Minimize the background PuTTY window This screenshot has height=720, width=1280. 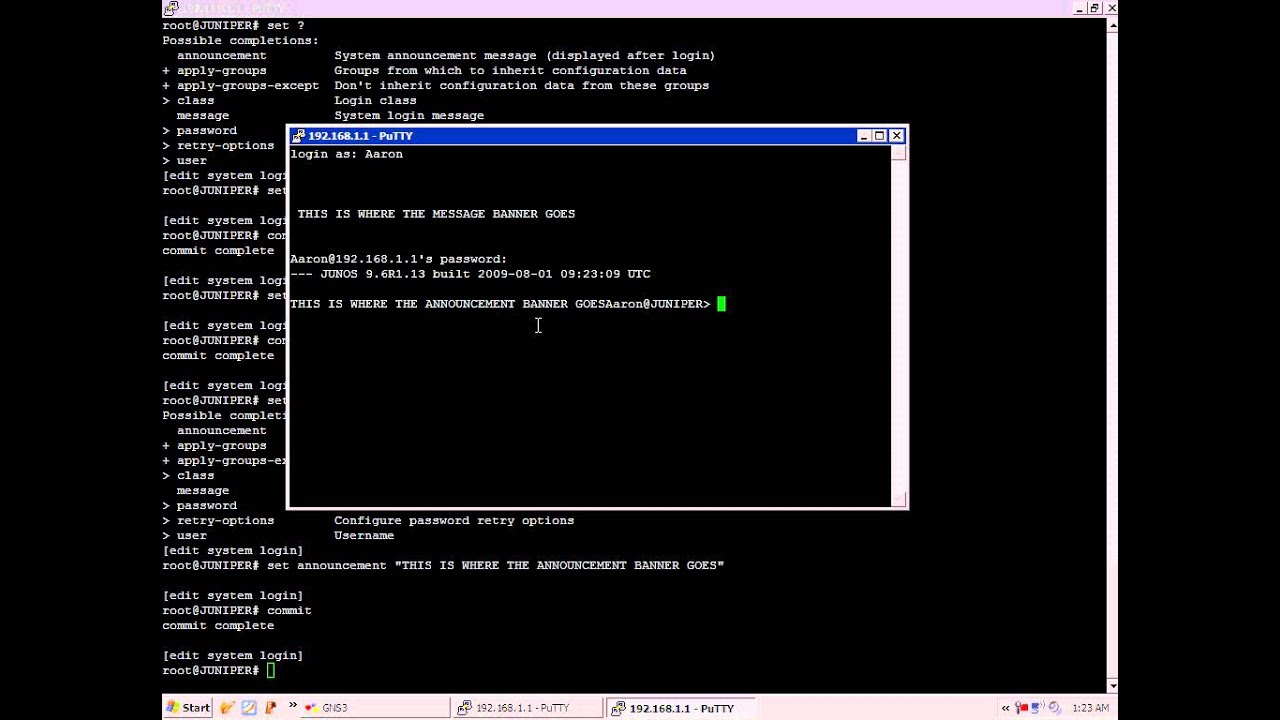coord(1079,8)
